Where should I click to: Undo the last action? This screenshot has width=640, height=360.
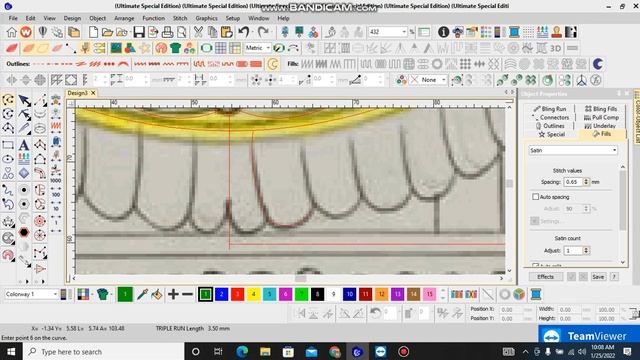tap(244, 32)
